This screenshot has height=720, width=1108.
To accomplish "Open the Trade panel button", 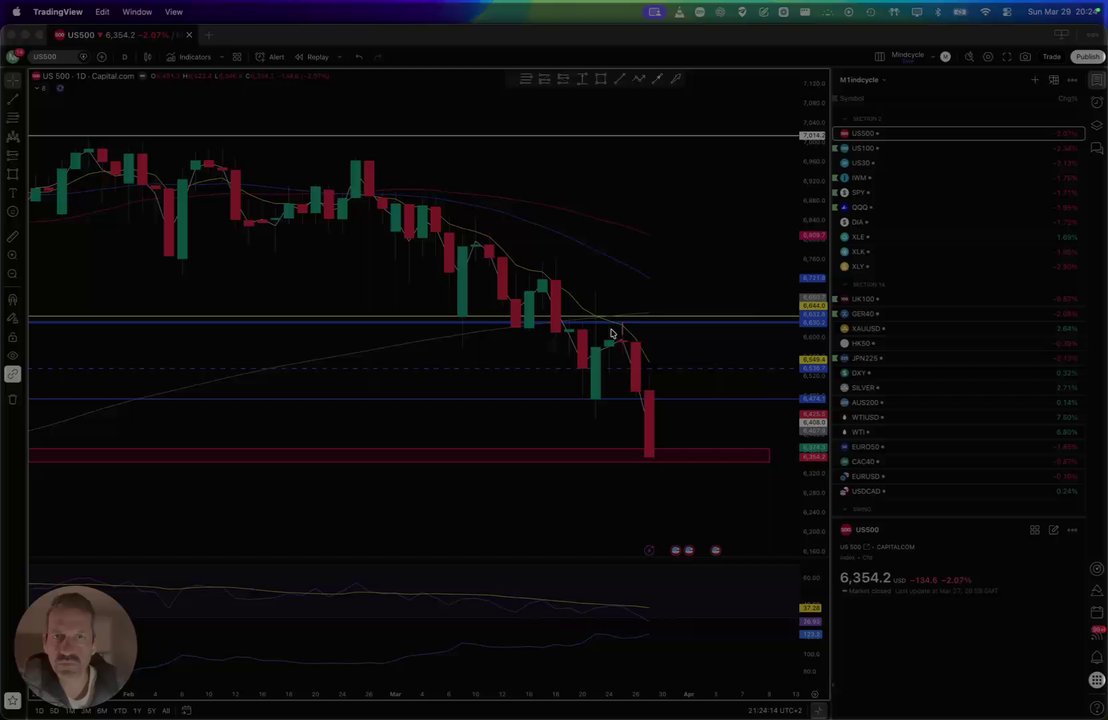I will point(1051,57).
